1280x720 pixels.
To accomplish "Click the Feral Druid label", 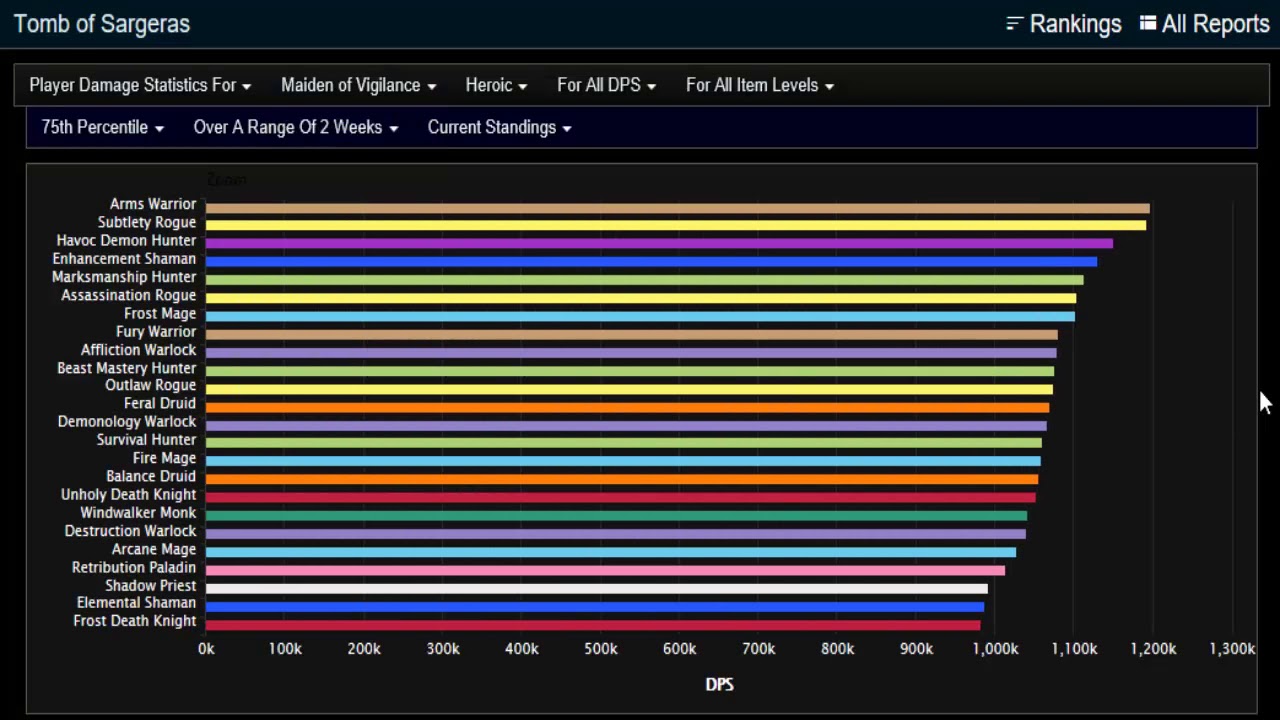I will (x=160, y=403).
